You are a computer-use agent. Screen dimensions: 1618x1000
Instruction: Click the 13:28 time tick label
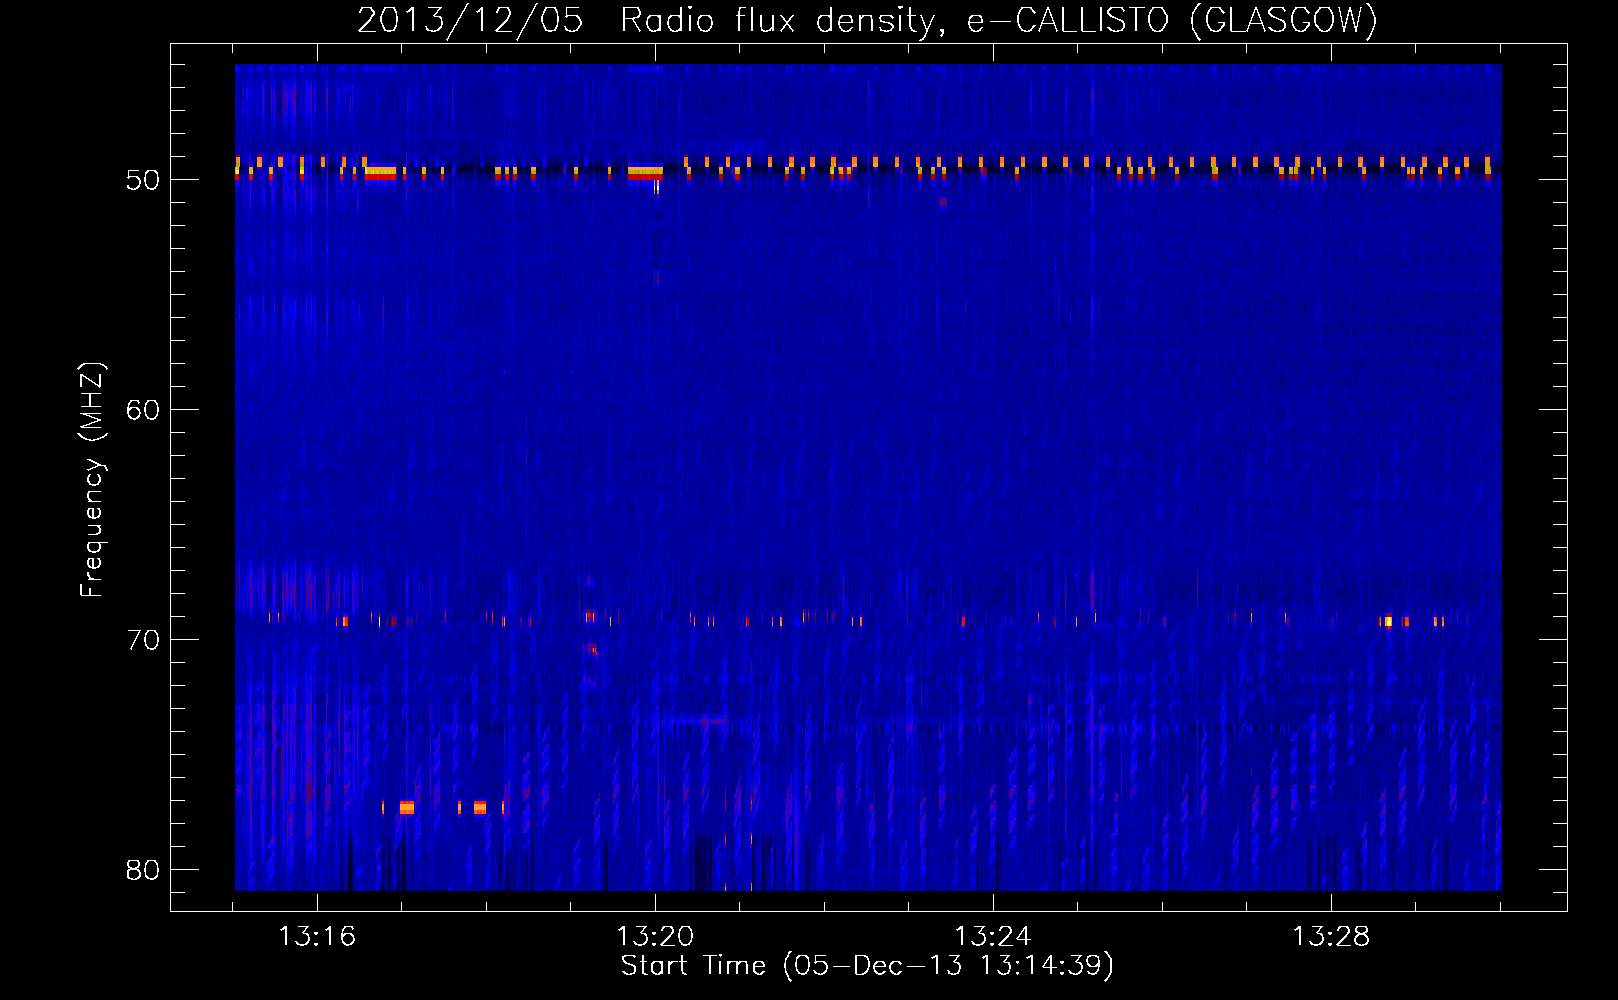coord(1331,937)
